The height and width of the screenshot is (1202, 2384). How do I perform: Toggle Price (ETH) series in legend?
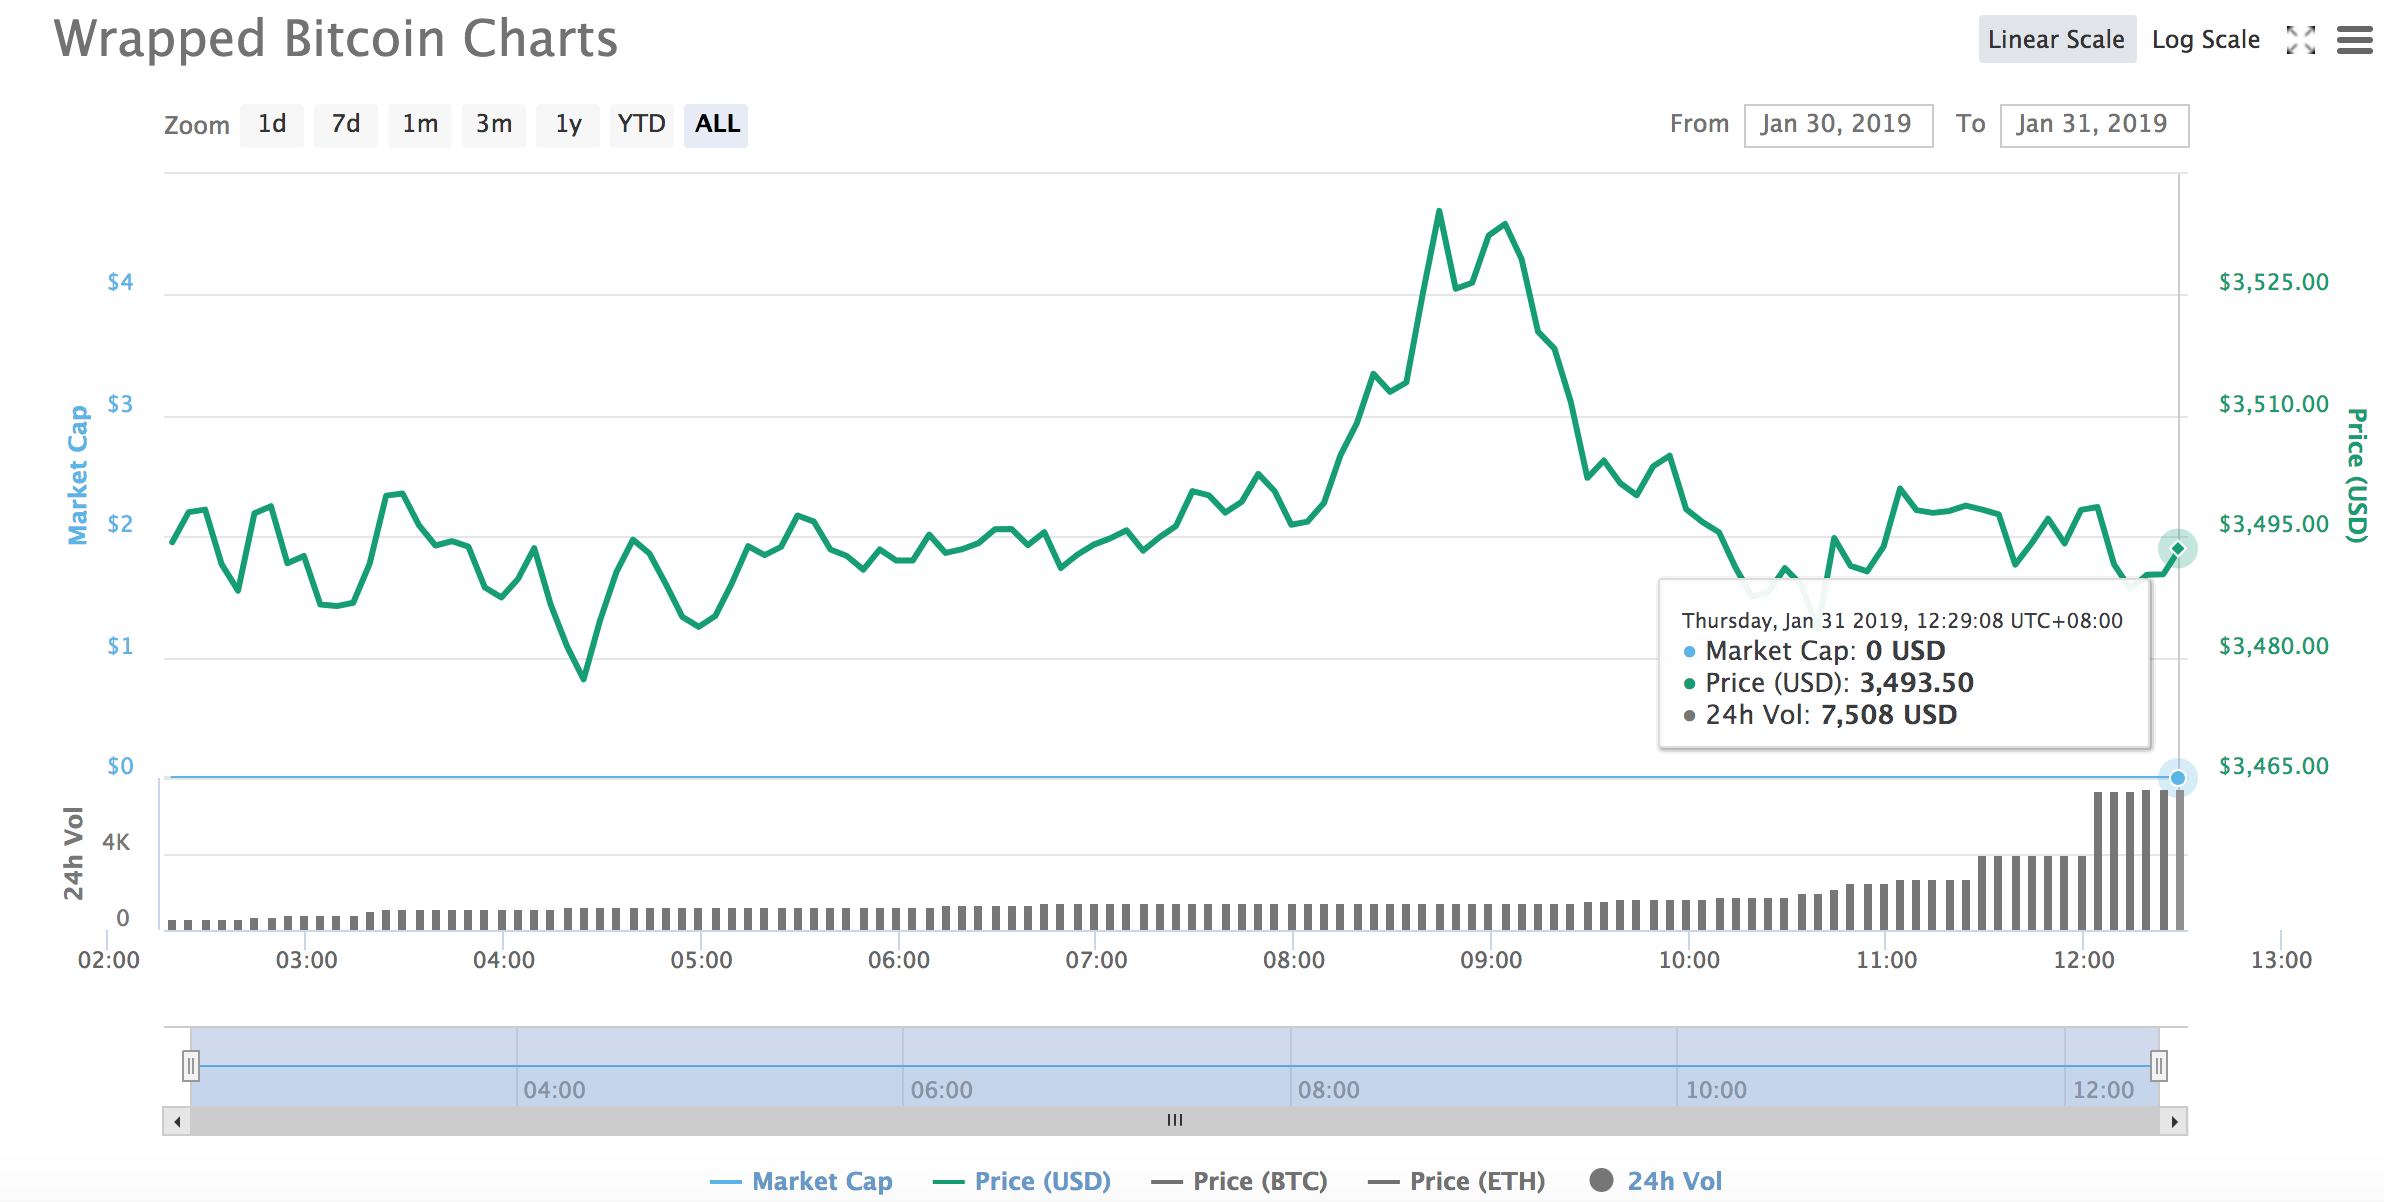(1456, 1181)
